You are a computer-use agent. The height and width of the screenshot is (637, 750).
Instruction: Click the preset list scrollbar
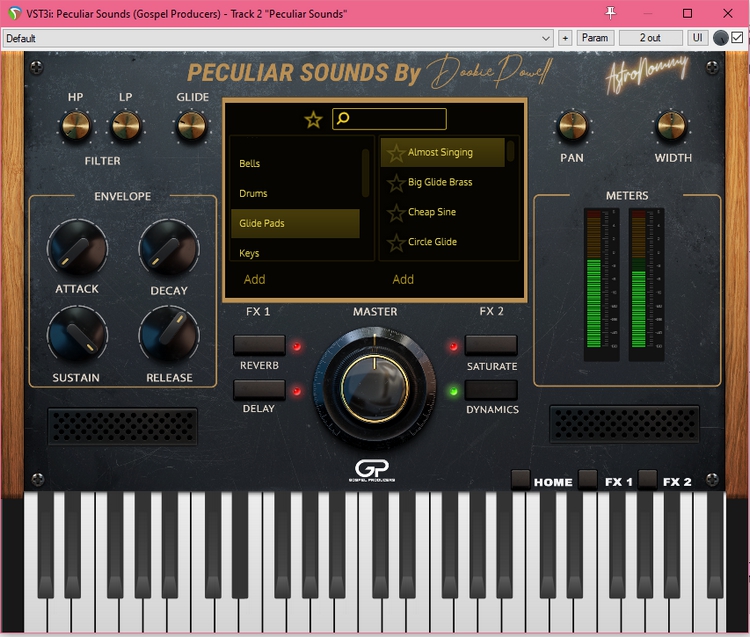point(510,150)
